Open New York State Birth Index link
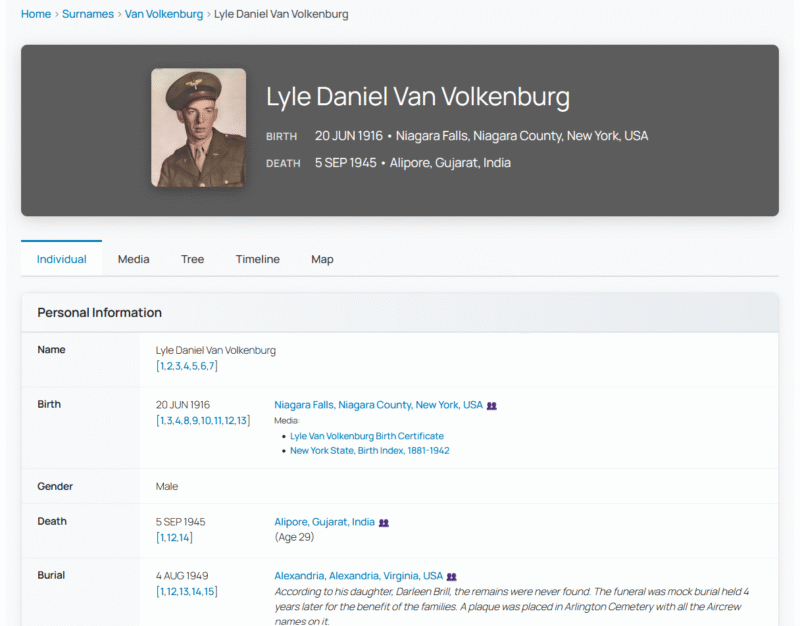Screen dimensions: 800x626 coord(369,451)
